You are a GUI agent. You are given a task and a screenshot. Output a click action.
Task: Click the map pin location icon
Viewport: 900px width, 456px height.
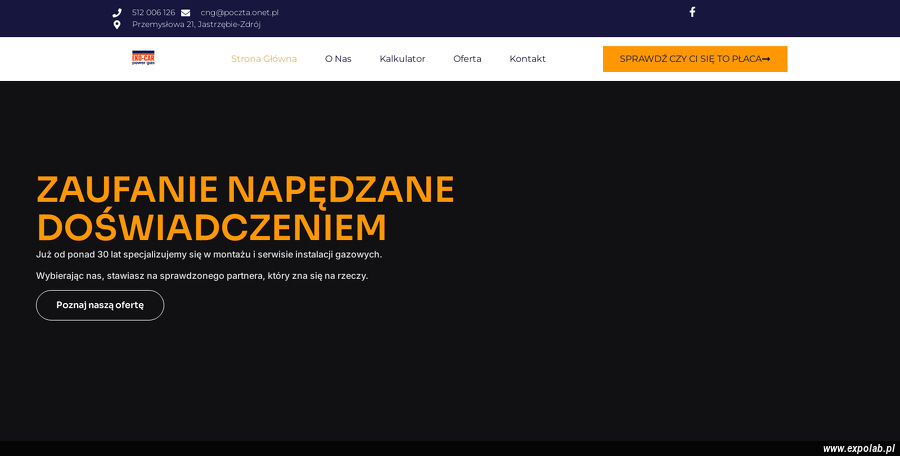click(117, 25)
